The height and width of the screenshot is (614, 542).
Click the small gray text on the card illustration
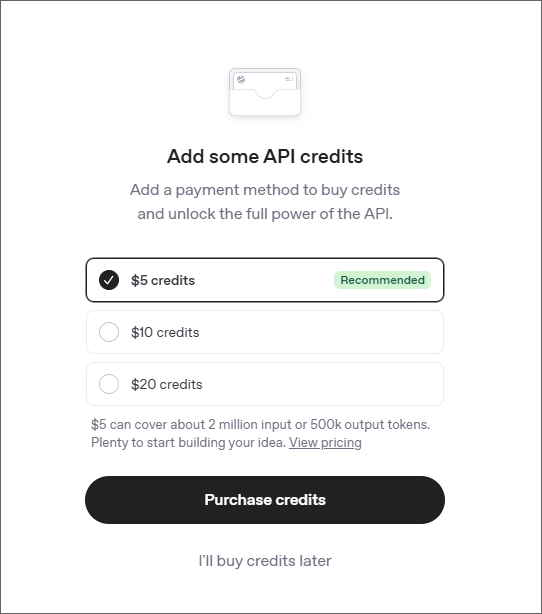click(289, 79)
